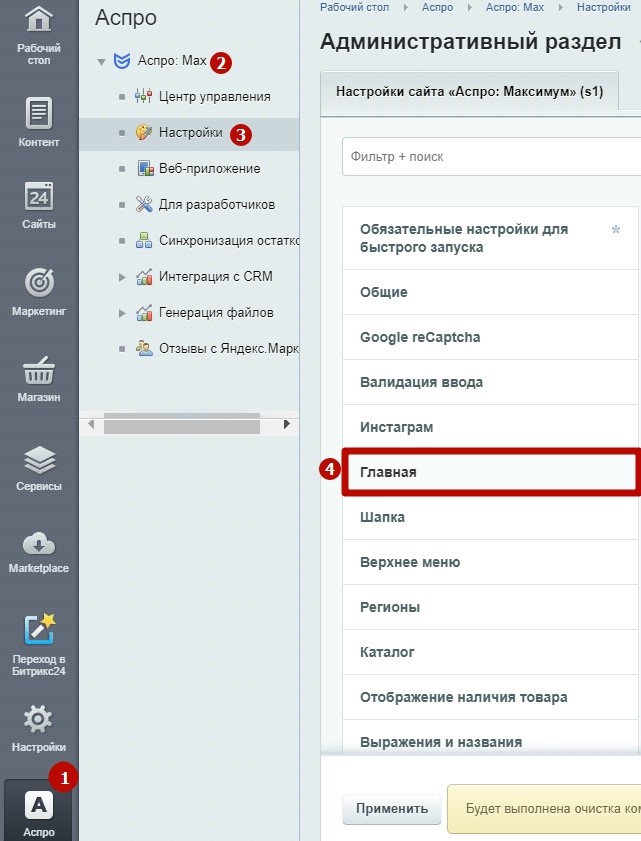Select Настройки in the Аспро tree
The height and width of the screenshot is (841, 641).
coord(190,132)
